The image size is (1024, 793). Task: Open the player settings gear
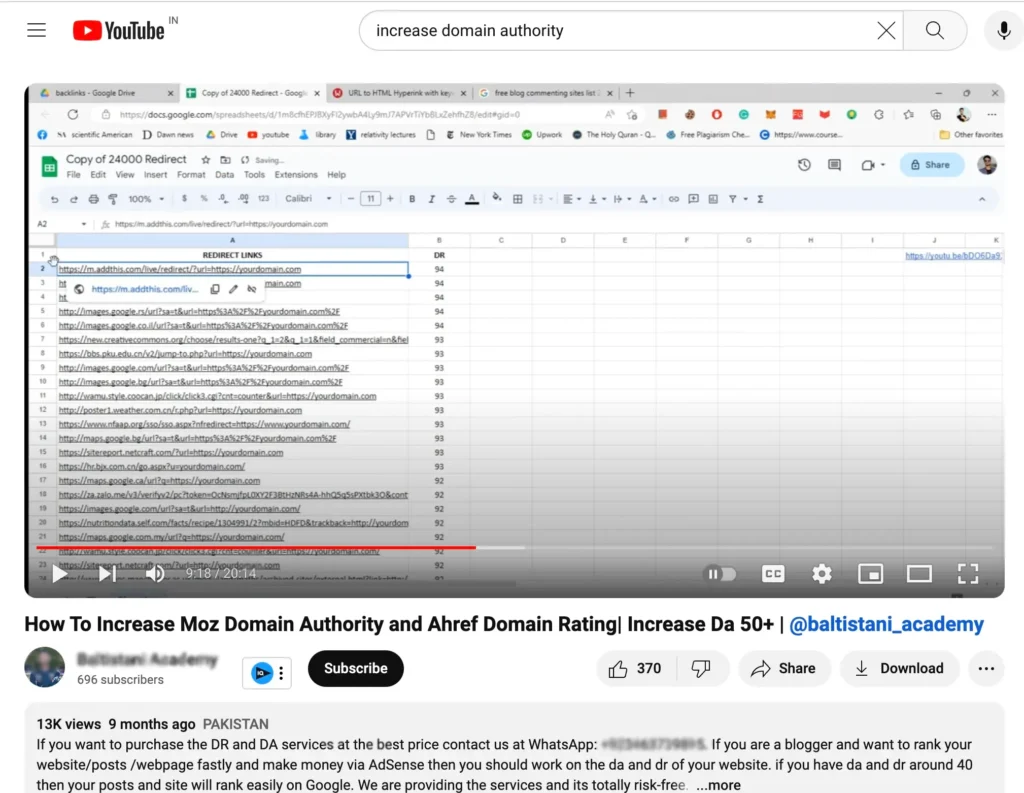(822, 574)
